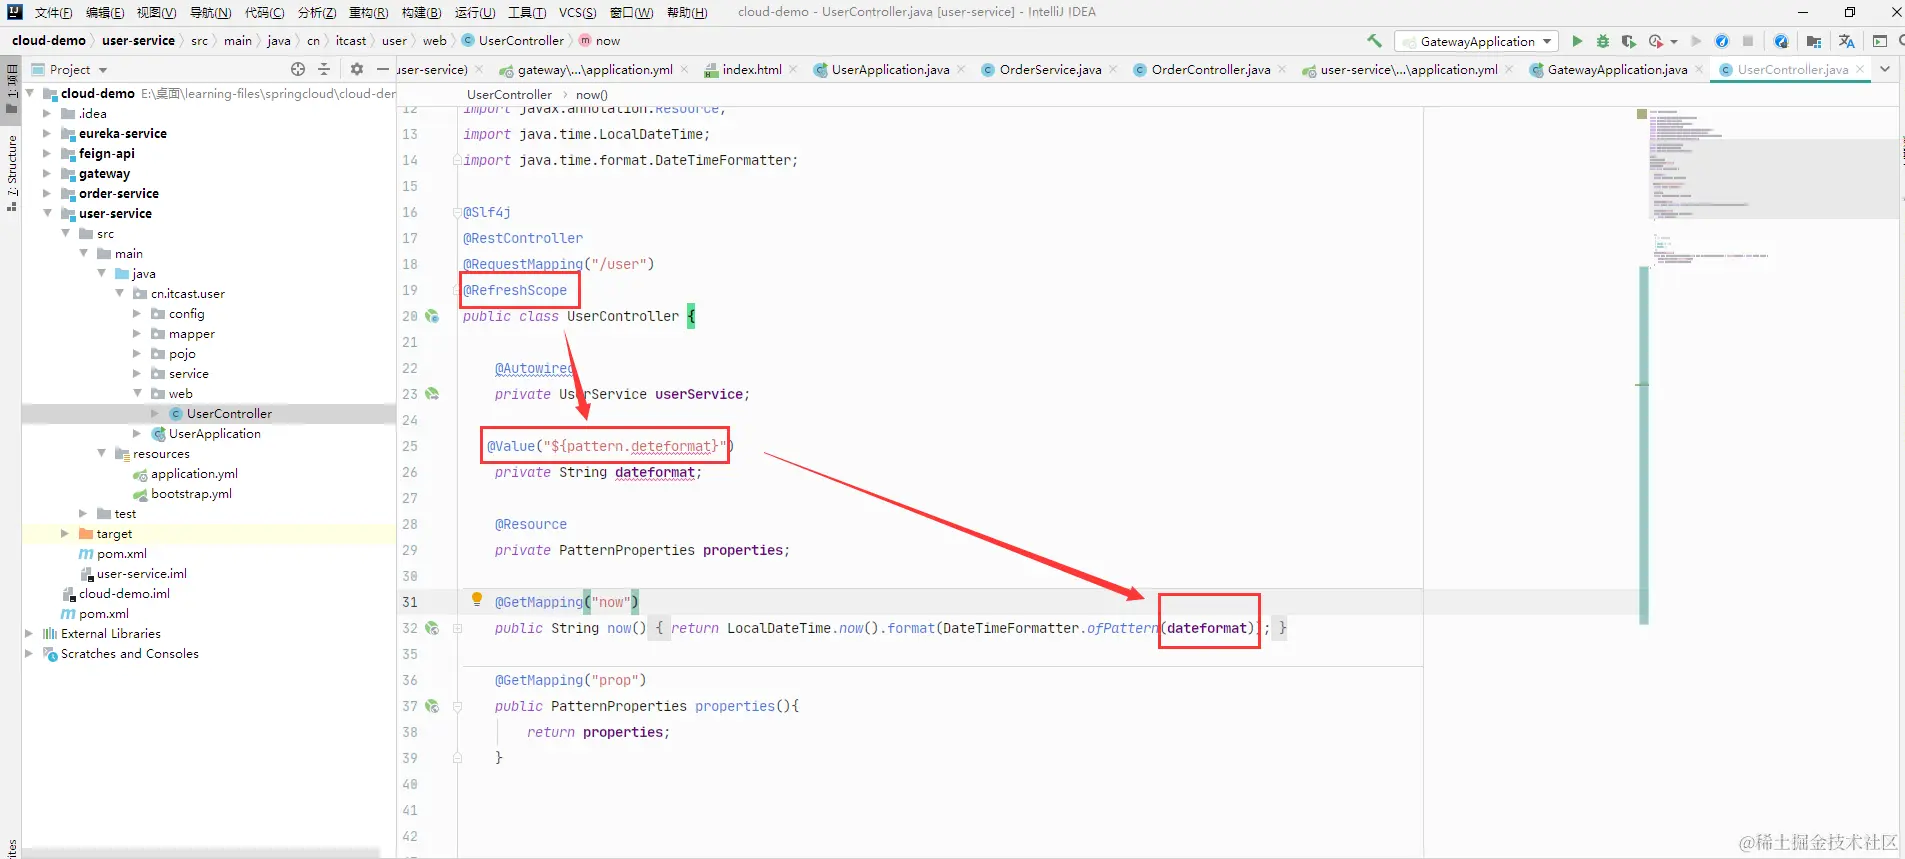Click gutter icon beside properties() method
Viewport: 1905px width, 859px height.
tap(432, 706)
